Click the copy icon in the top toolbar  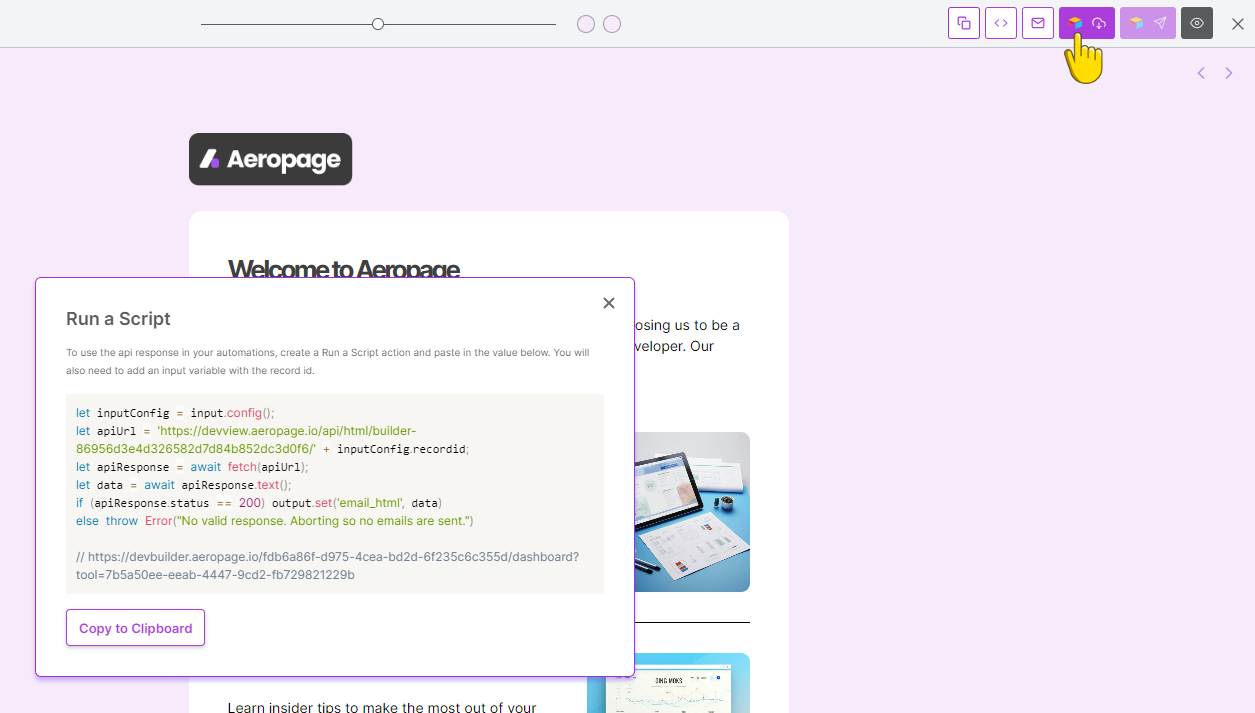(964, 23)
